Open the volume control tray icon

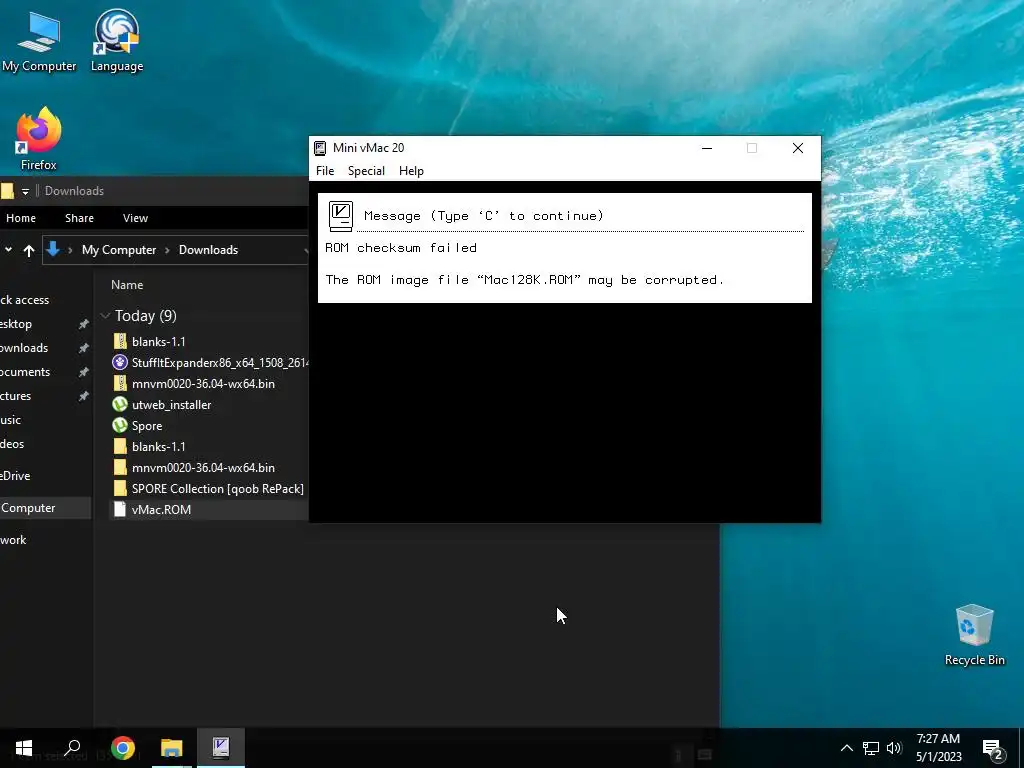(x=894, y=748)
